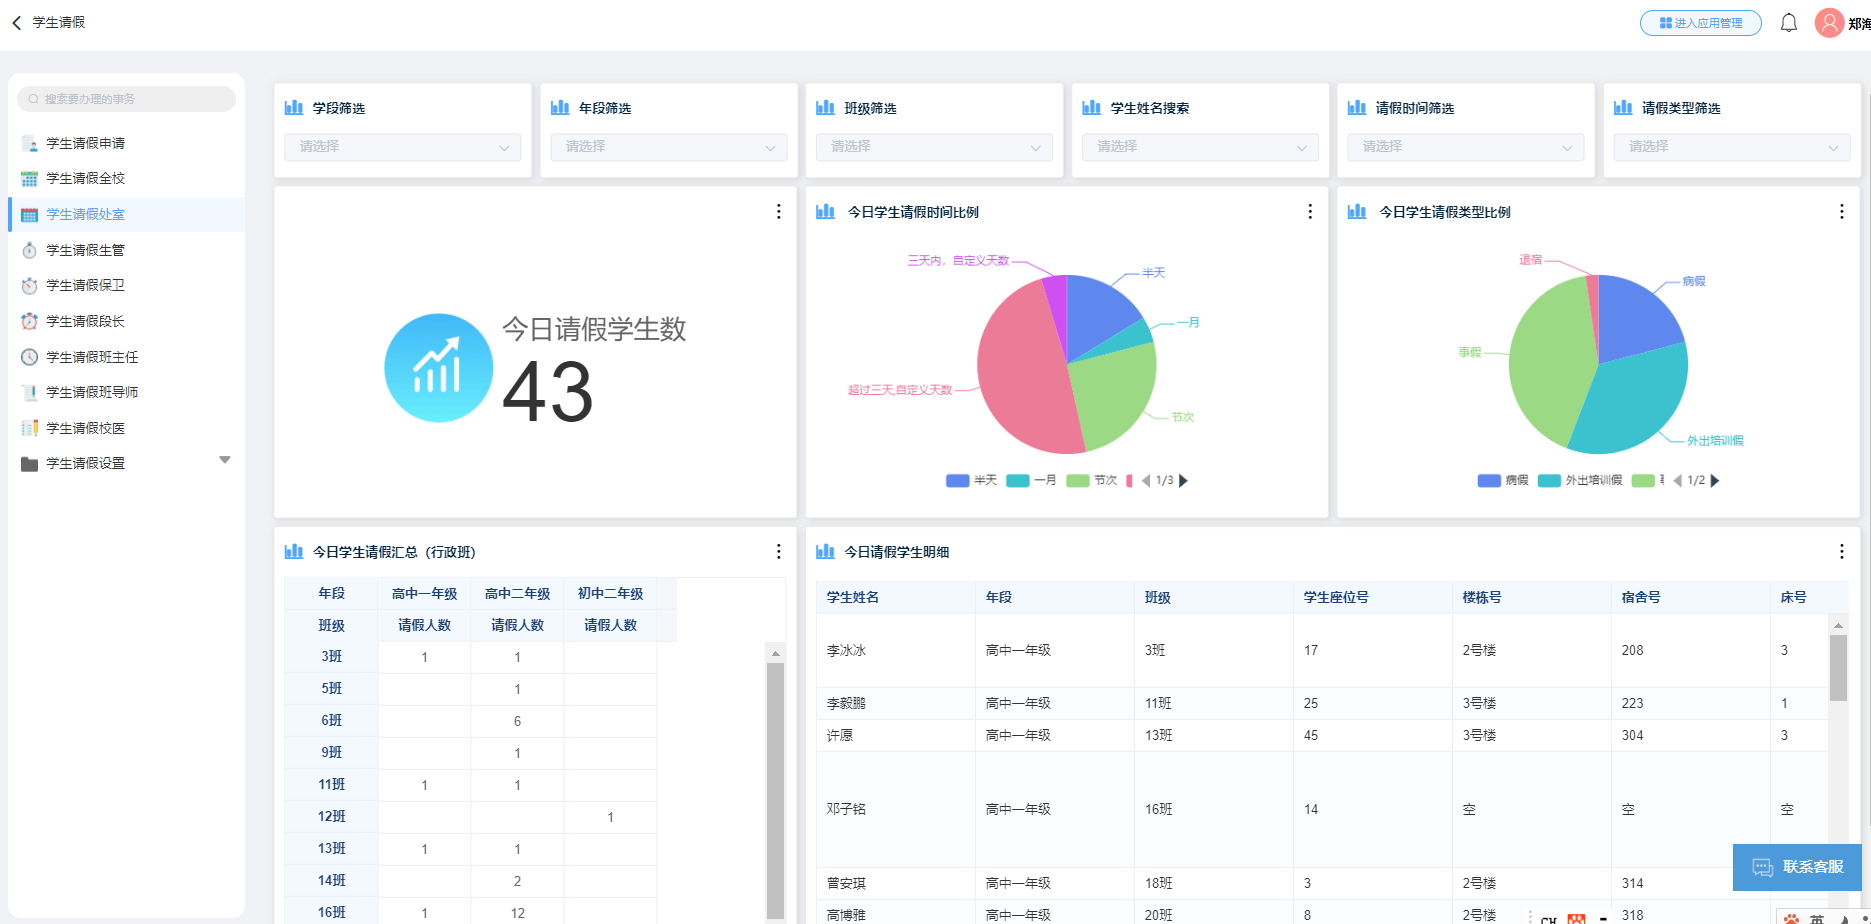Click the 进入应用管理 button

point(1700,22)
